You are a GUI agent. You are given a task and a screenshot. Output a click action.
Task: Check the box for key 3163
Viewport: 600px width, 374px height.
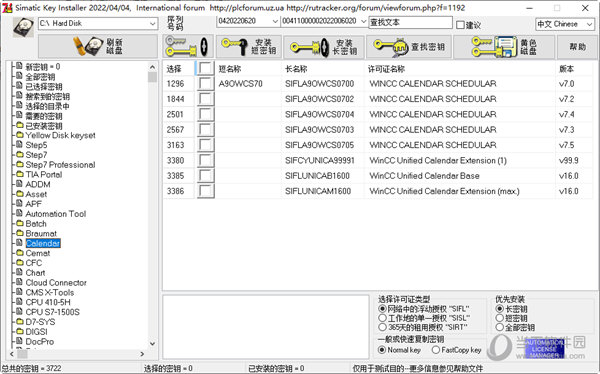pyautogui.click(x=205, y=145)
